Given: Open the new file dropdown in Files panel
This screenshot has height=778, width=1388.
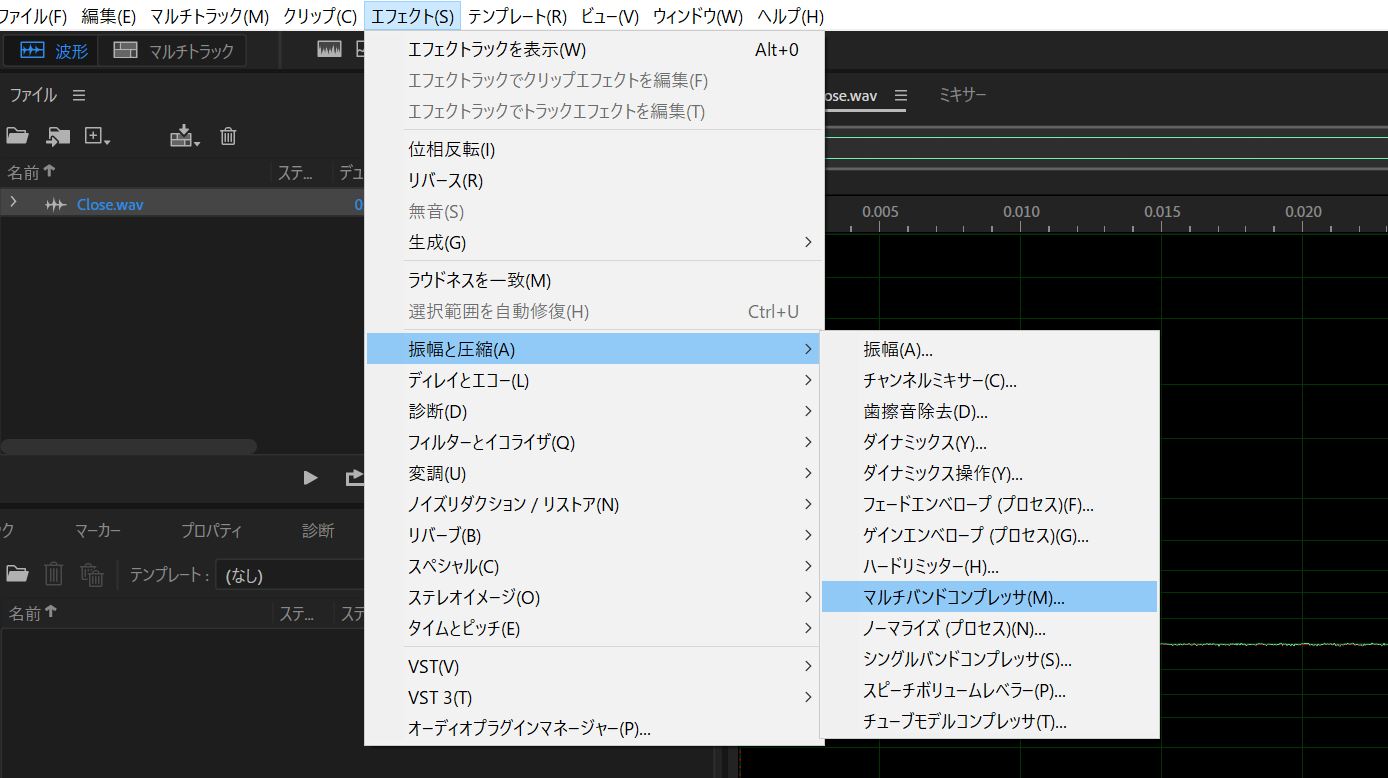Looking at the screenshot, I should pos(98,136).
